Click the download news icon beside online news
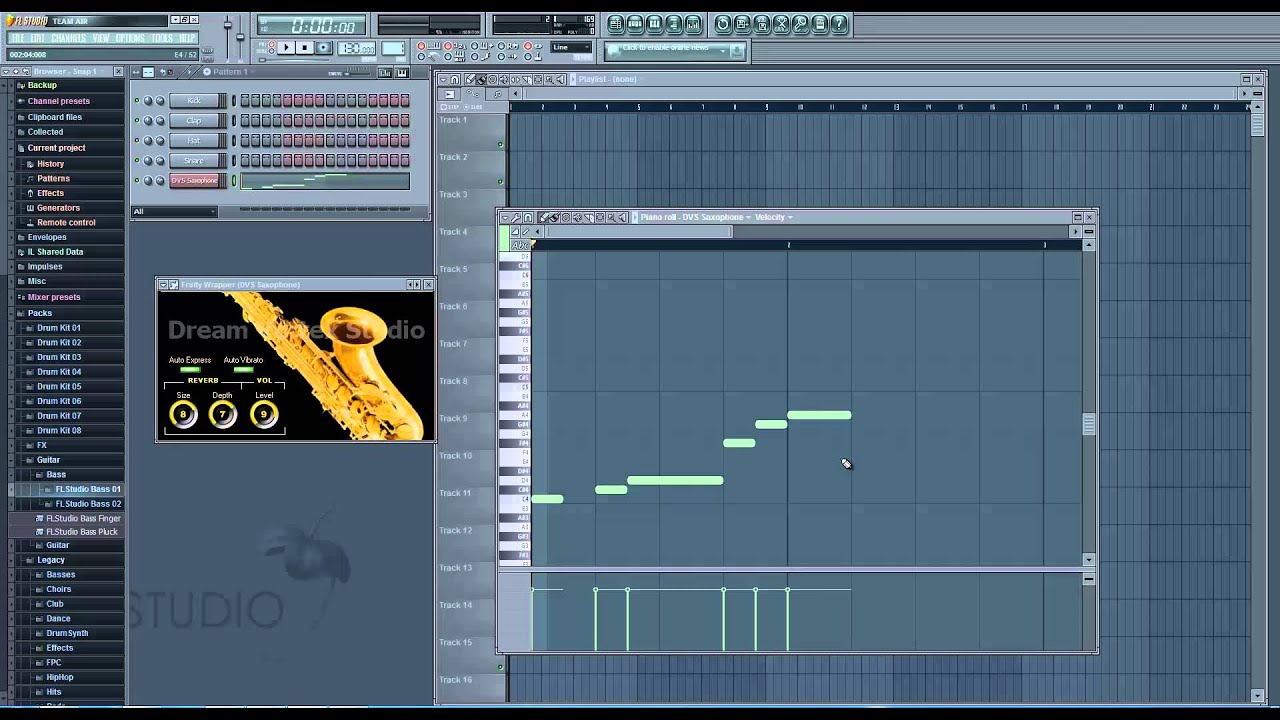 (737, 49)
